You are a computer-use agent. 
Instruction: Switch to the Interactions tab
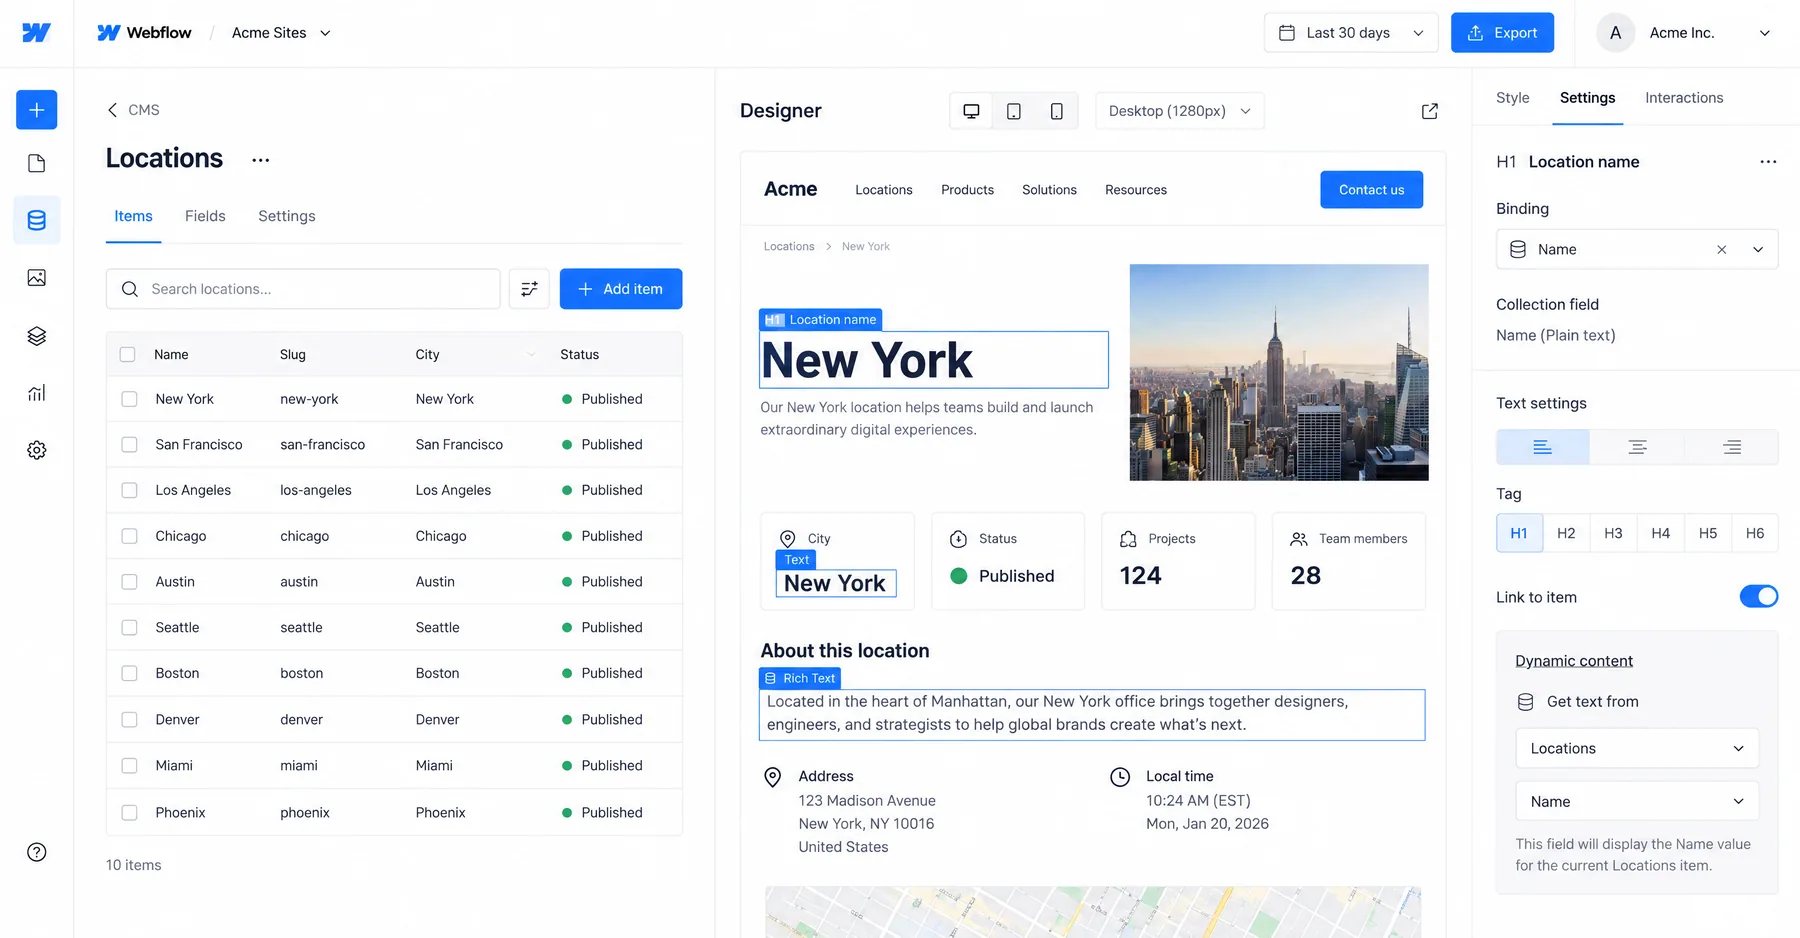[x=1684, y=98]
